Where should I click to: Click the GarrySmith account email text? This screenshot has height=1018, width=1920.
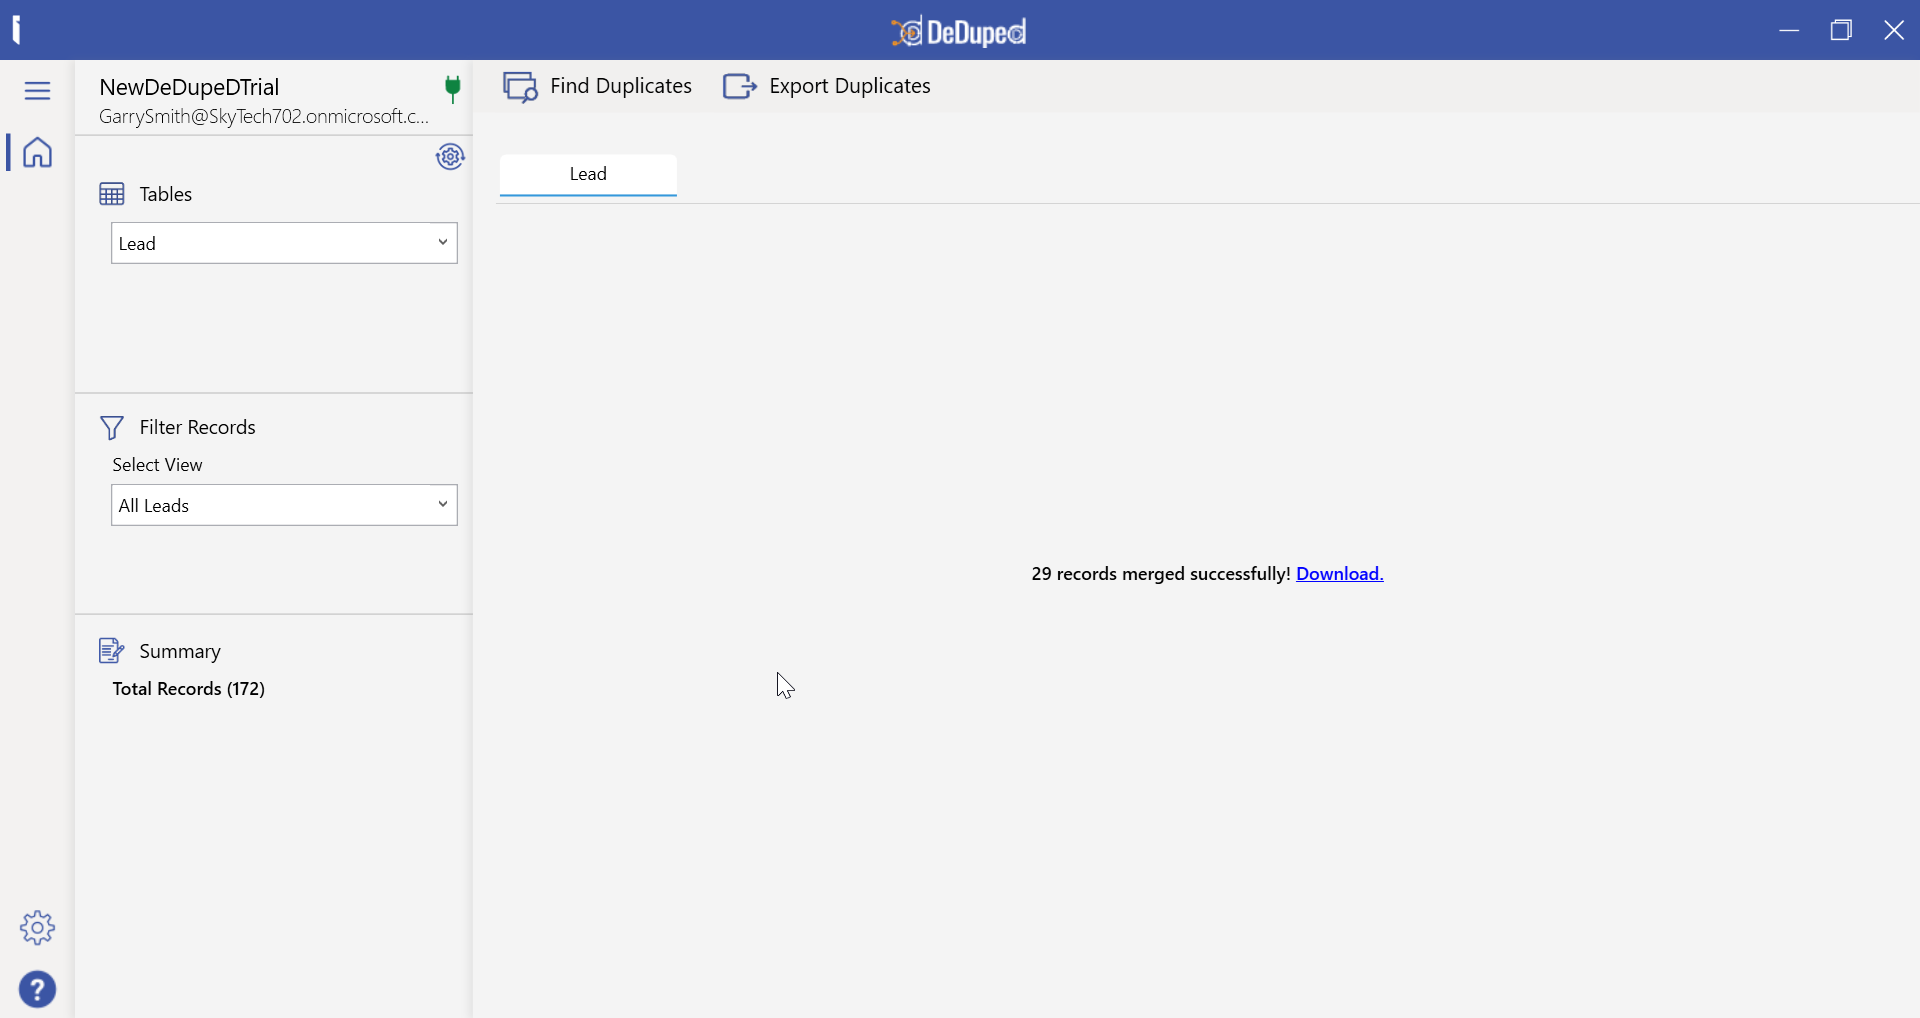264,117
